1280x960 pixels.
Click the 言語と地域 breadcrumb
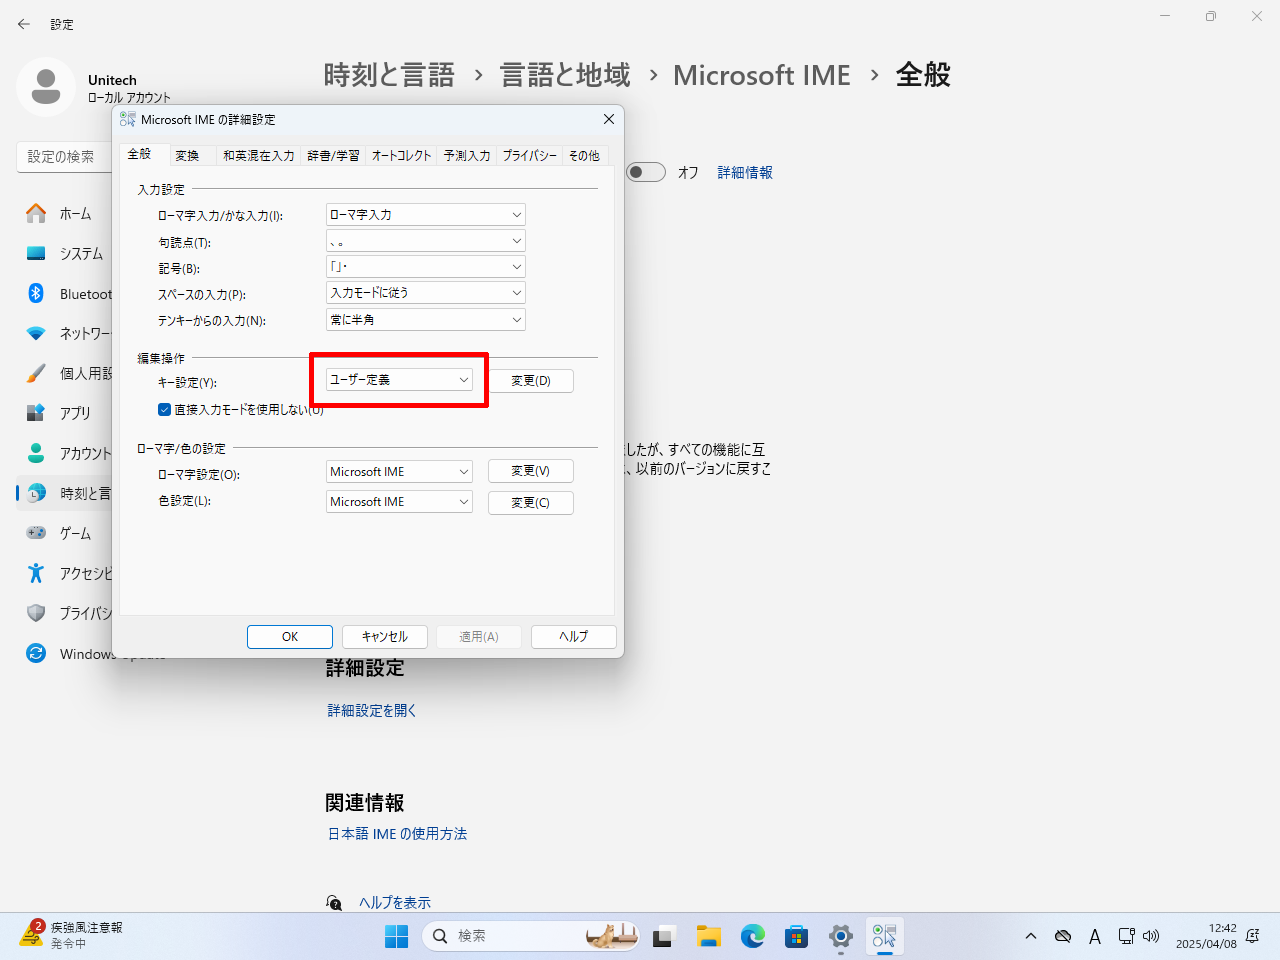[x=565, y=75]
